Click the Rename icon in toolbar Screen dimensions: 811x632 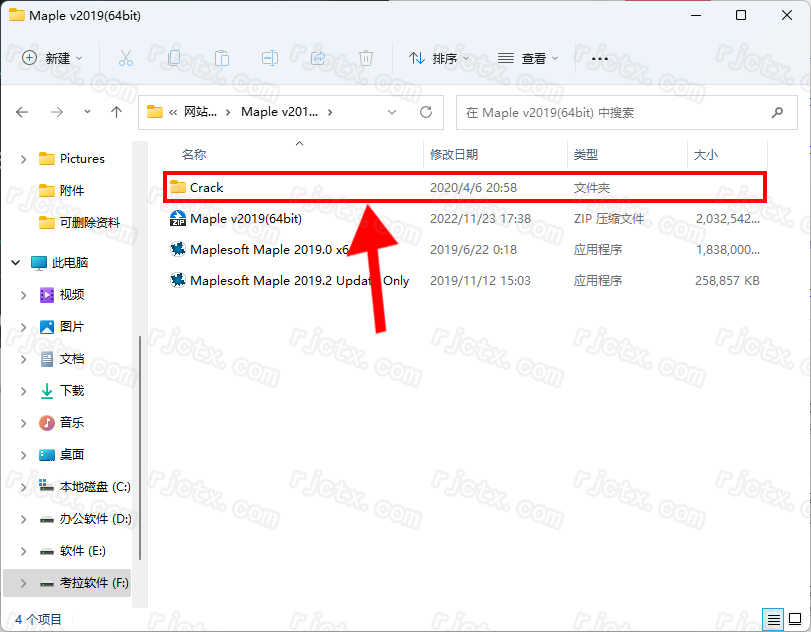[x=270, y=58]
